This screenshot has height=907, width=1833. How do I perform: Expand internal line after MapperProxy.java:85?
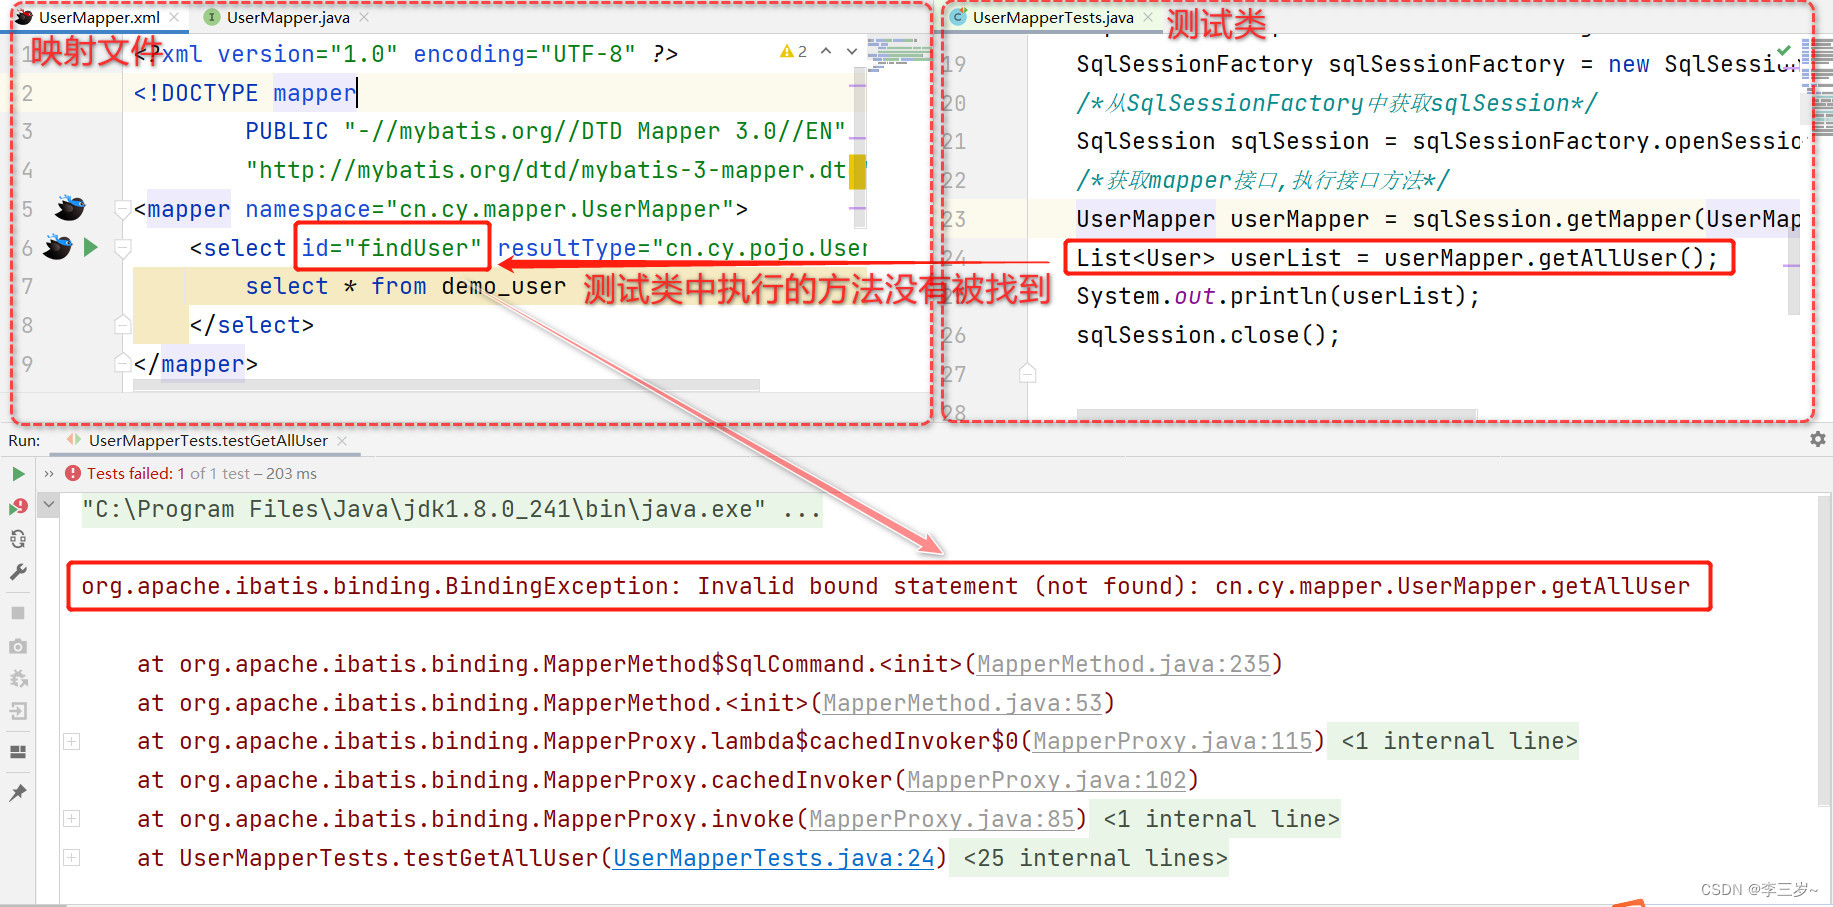coord(72,819)
